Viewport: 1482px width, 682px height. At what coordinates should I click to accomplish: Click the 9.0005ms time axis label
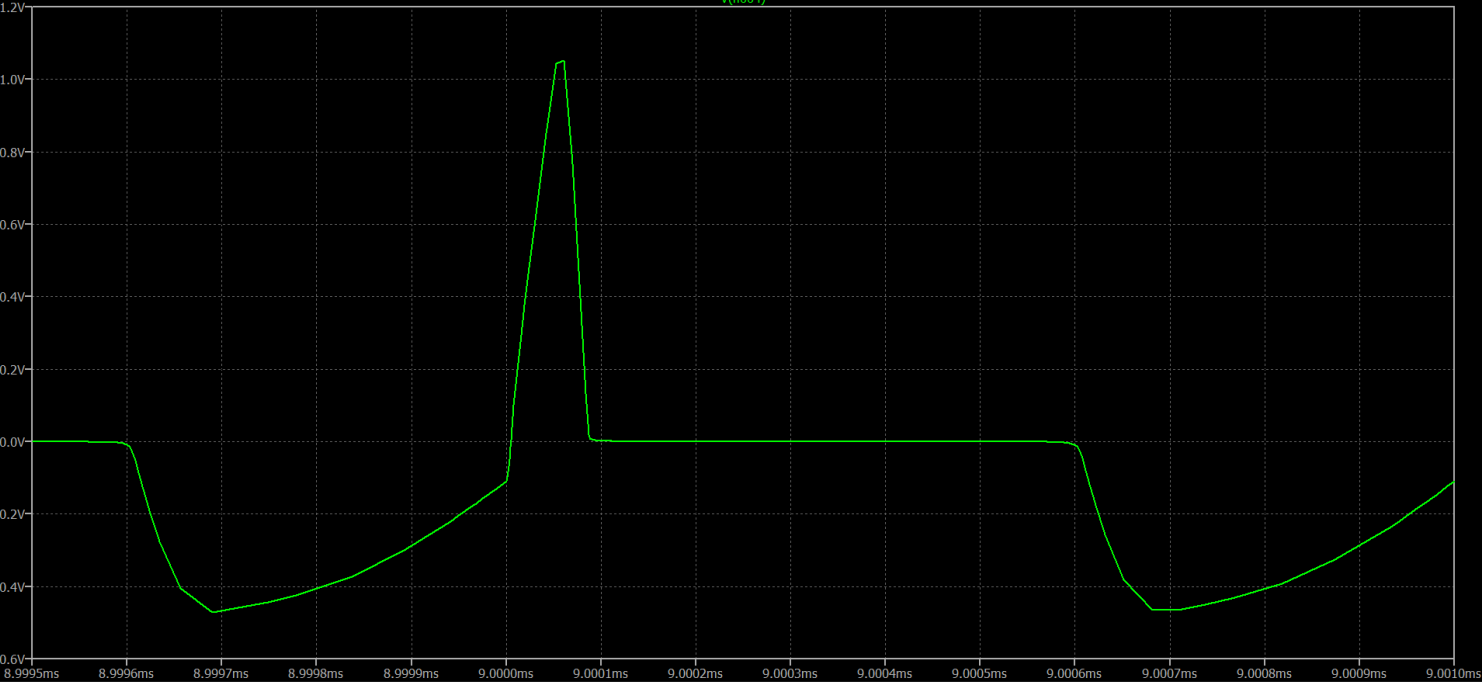click(980, 674)
